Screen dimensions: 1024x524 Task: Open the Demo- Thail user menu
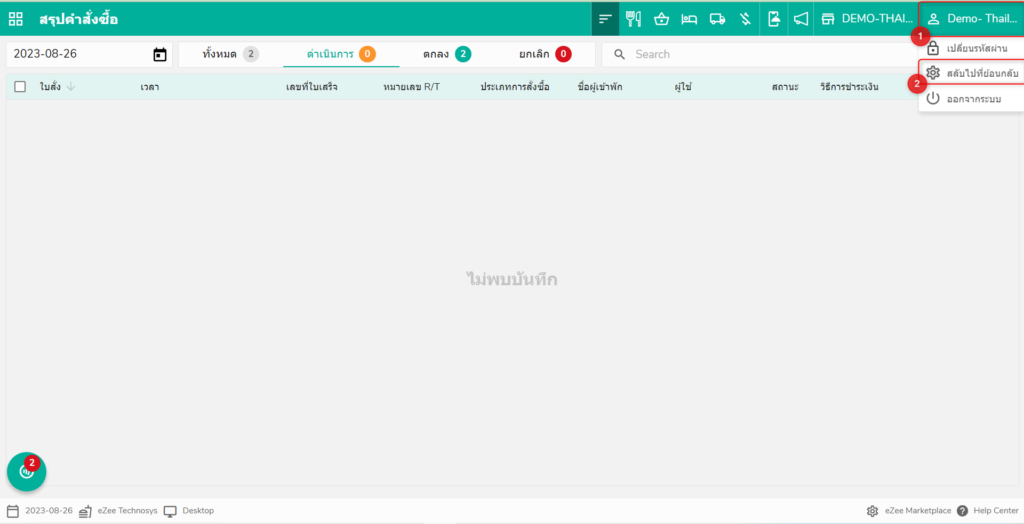[x=970, y=18]
